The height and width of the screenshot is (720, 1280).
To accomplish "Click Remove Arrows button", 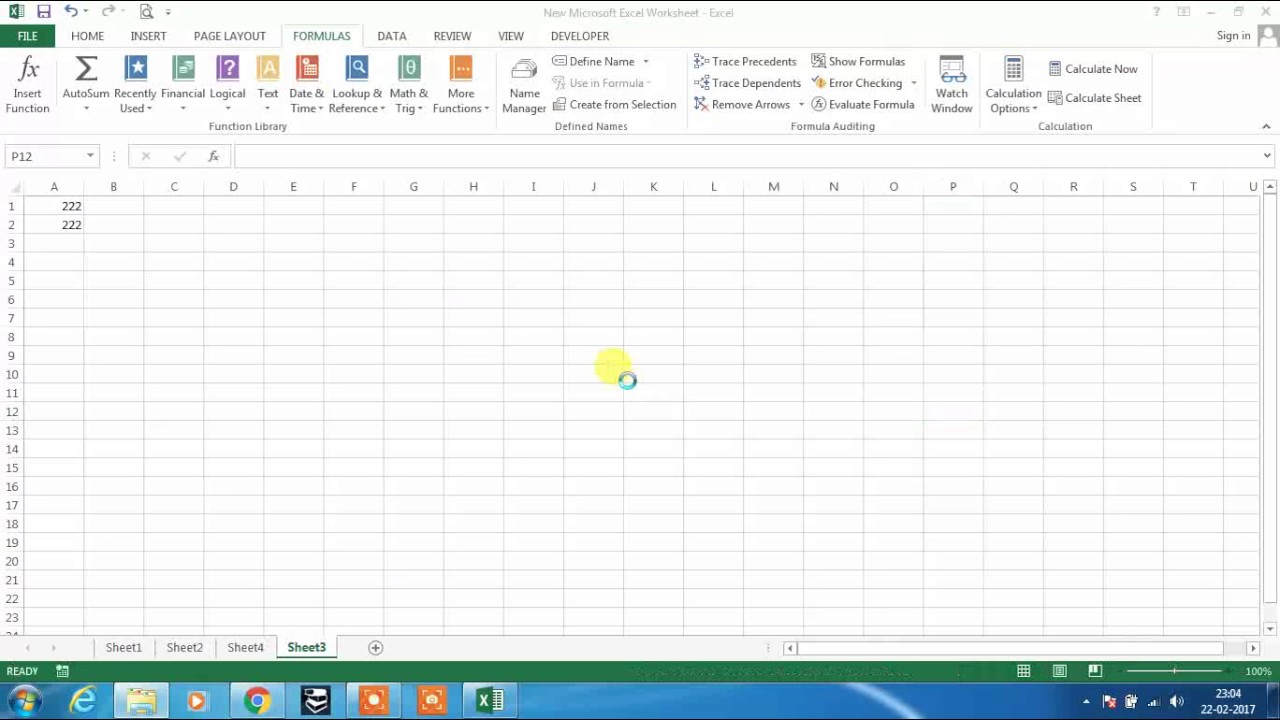I will 742,104.
